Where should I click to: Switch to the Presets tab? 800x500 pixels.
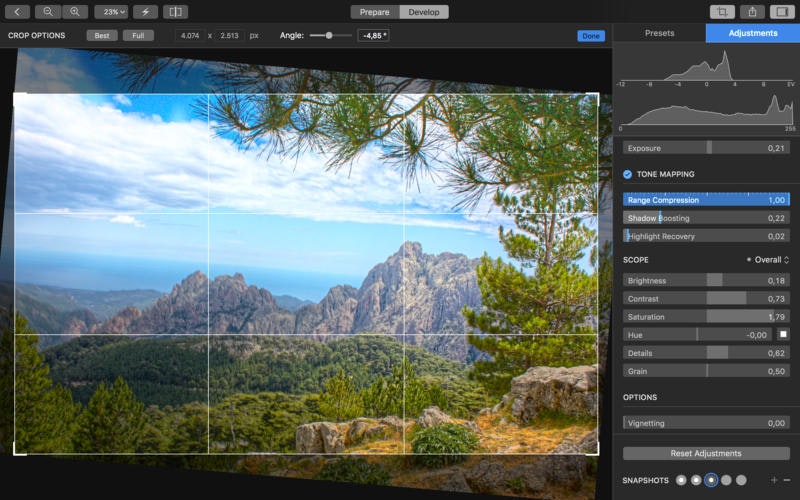(659, 33)
